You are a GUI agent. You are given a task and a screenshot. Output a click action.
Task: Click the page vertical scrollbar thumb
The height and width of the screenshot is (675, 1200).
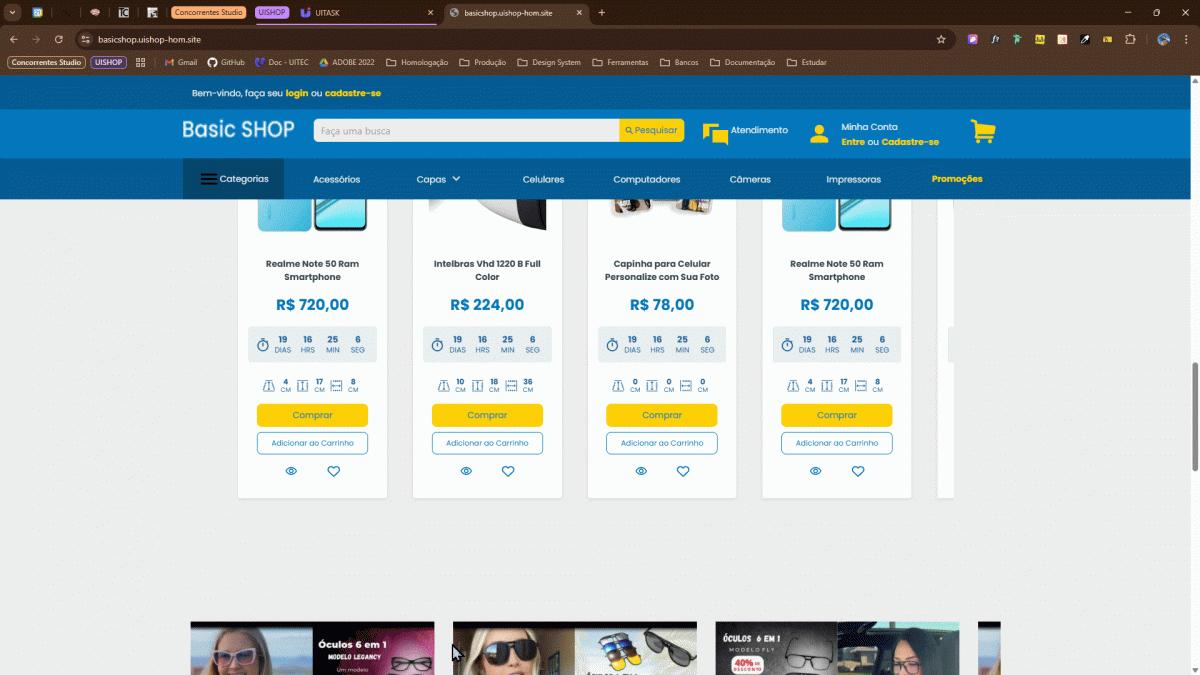(1194, 415)
